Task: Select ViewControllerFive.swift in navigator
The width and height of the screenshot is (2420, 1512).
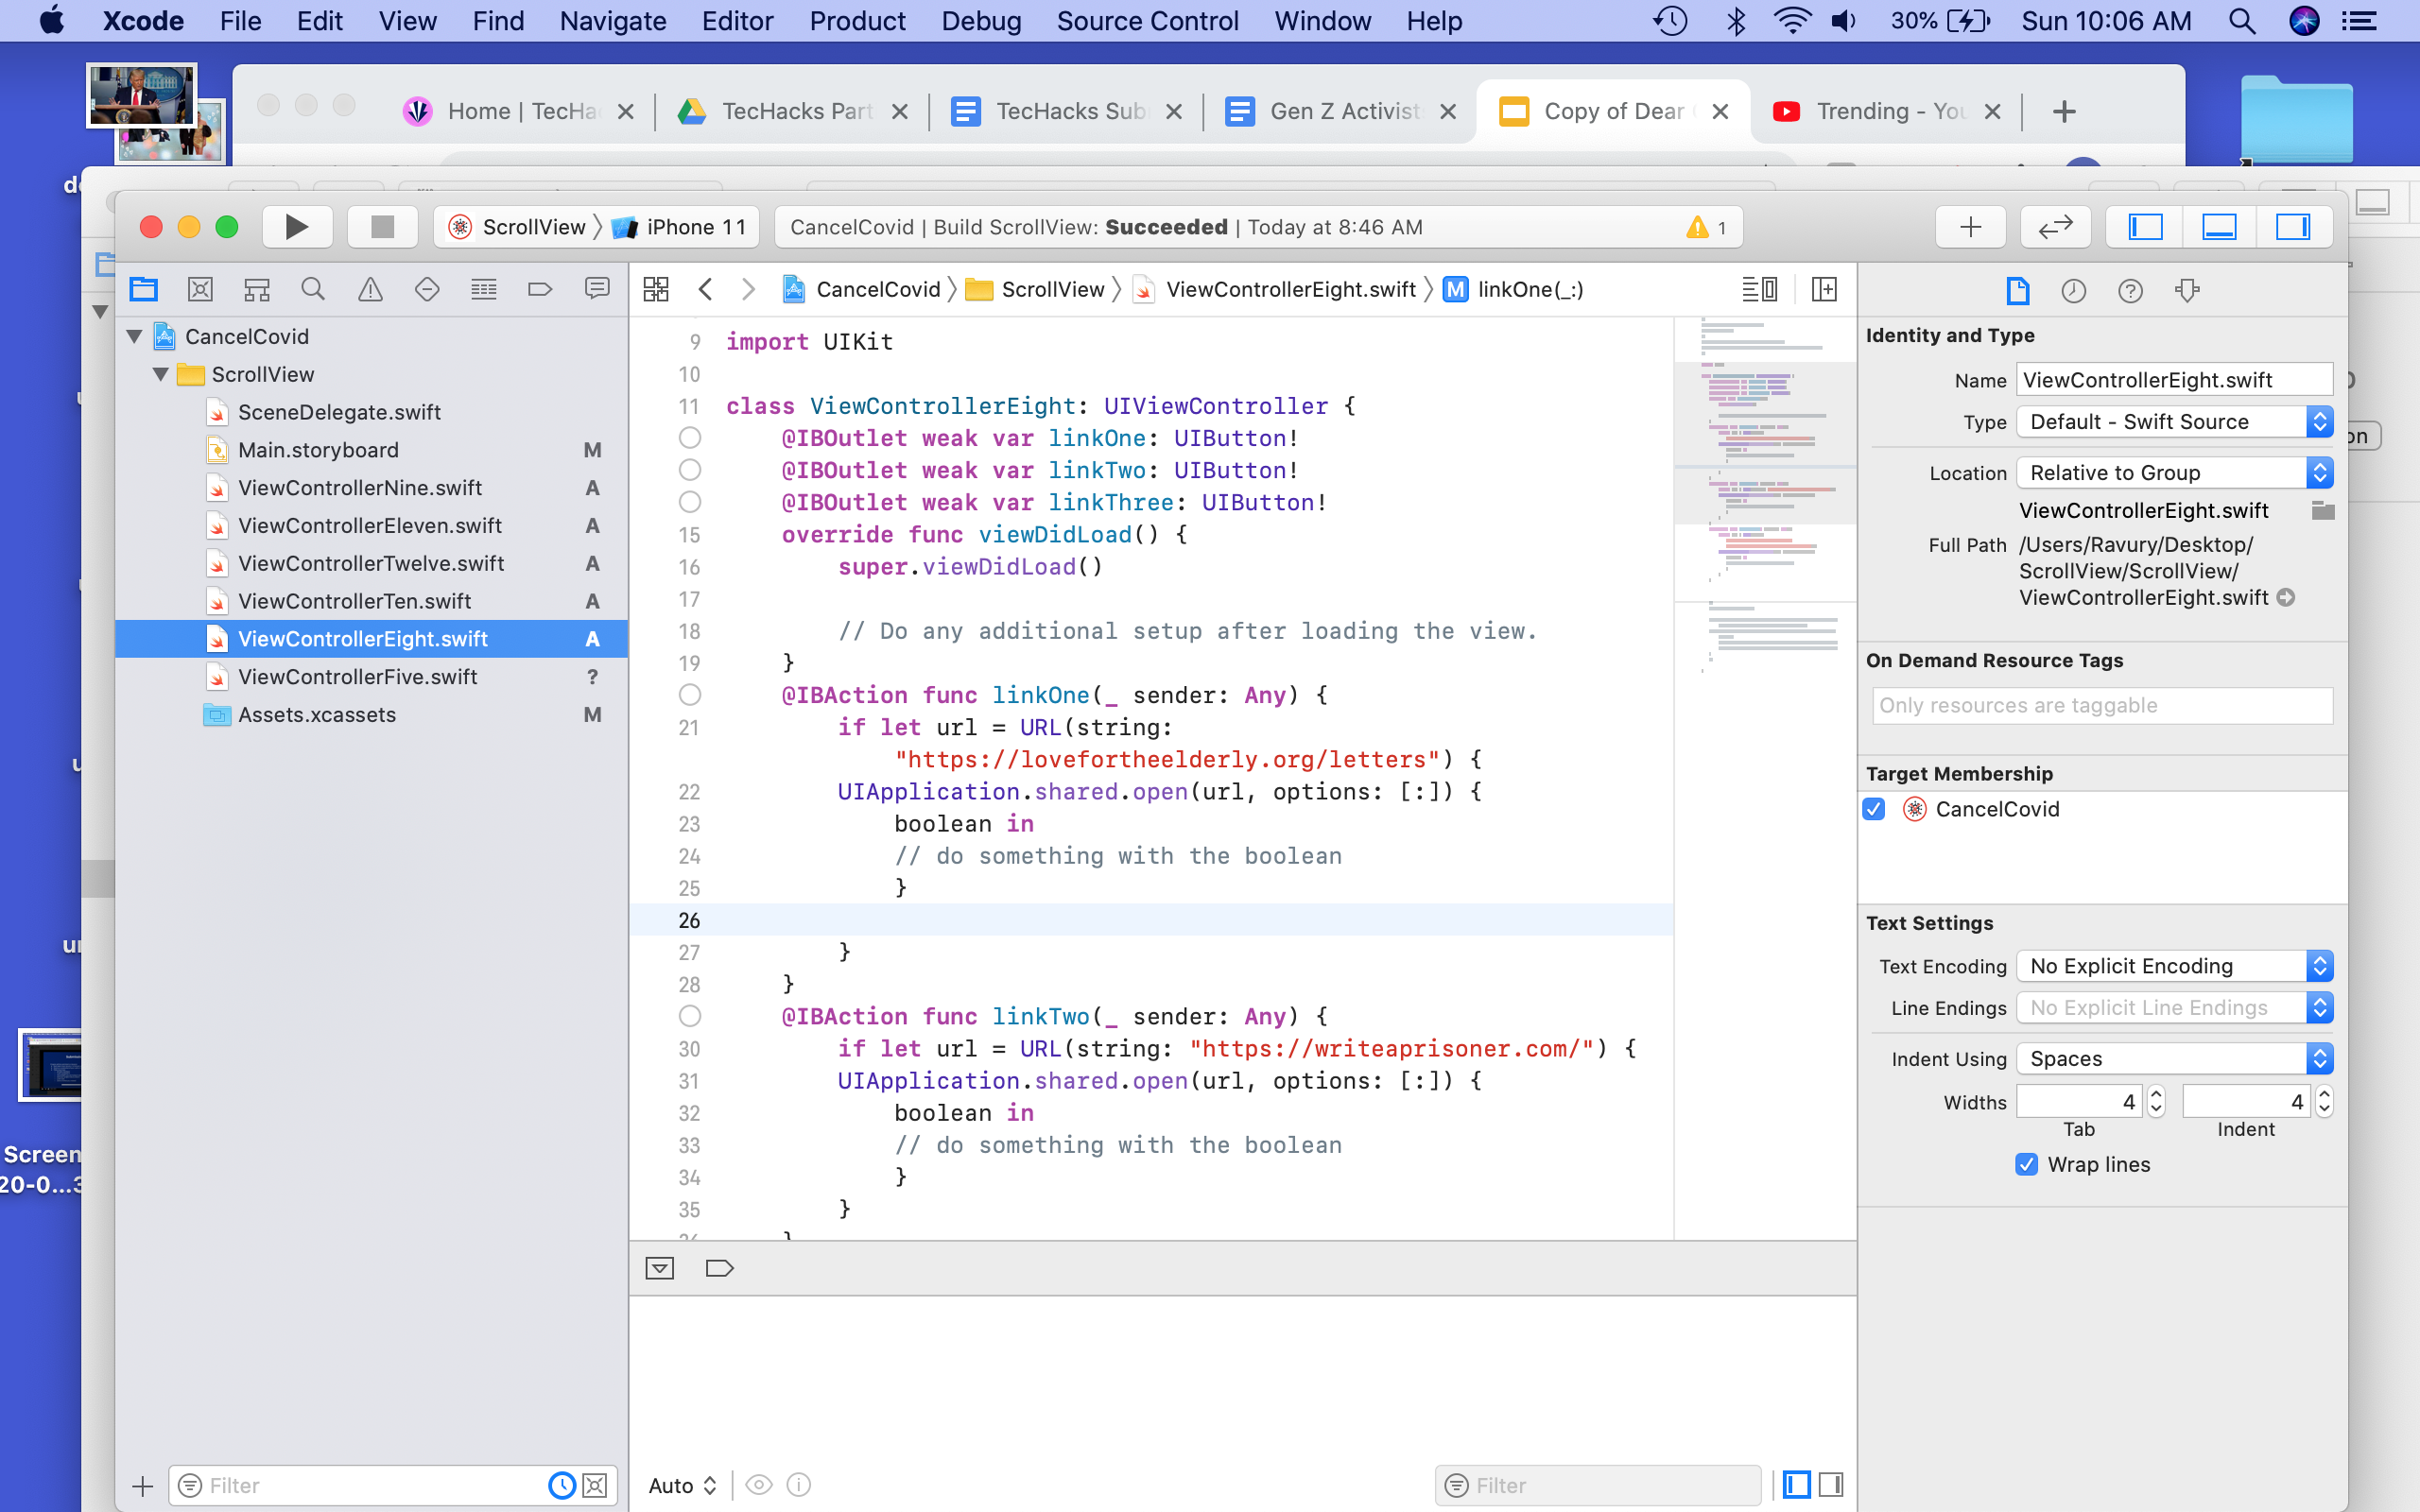Action: pos(357,677)
